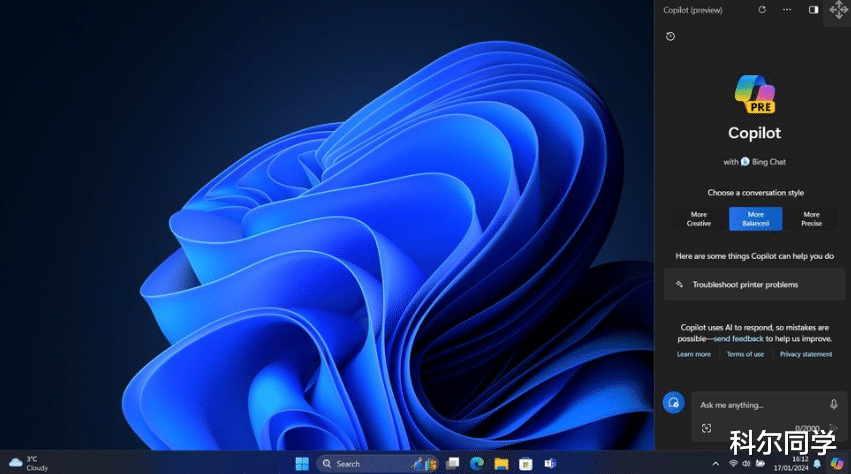The width and height of the screenshot is (851, 474).
Task: Click the Copilot PRE logo
Action: tap(754, 94)
